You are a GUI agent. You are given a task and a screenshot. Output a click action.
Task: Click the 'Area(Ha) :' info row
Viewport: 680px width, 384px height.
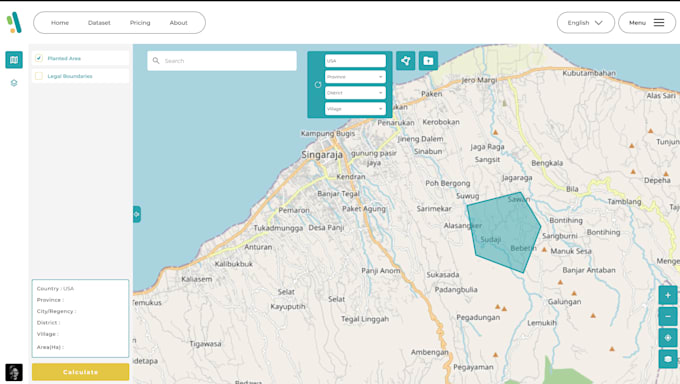pyautogui.click(x=50, y=347)
